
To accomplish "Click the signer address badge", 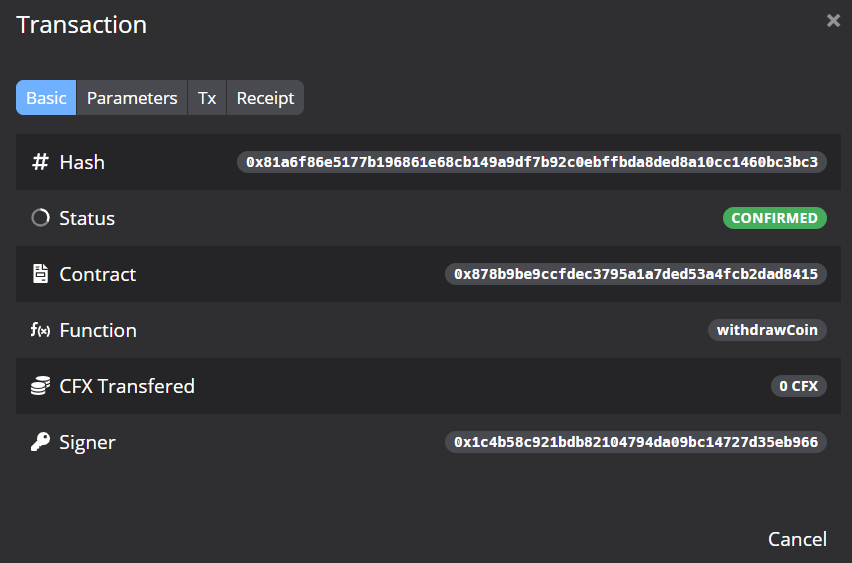I will coord(636,442).
